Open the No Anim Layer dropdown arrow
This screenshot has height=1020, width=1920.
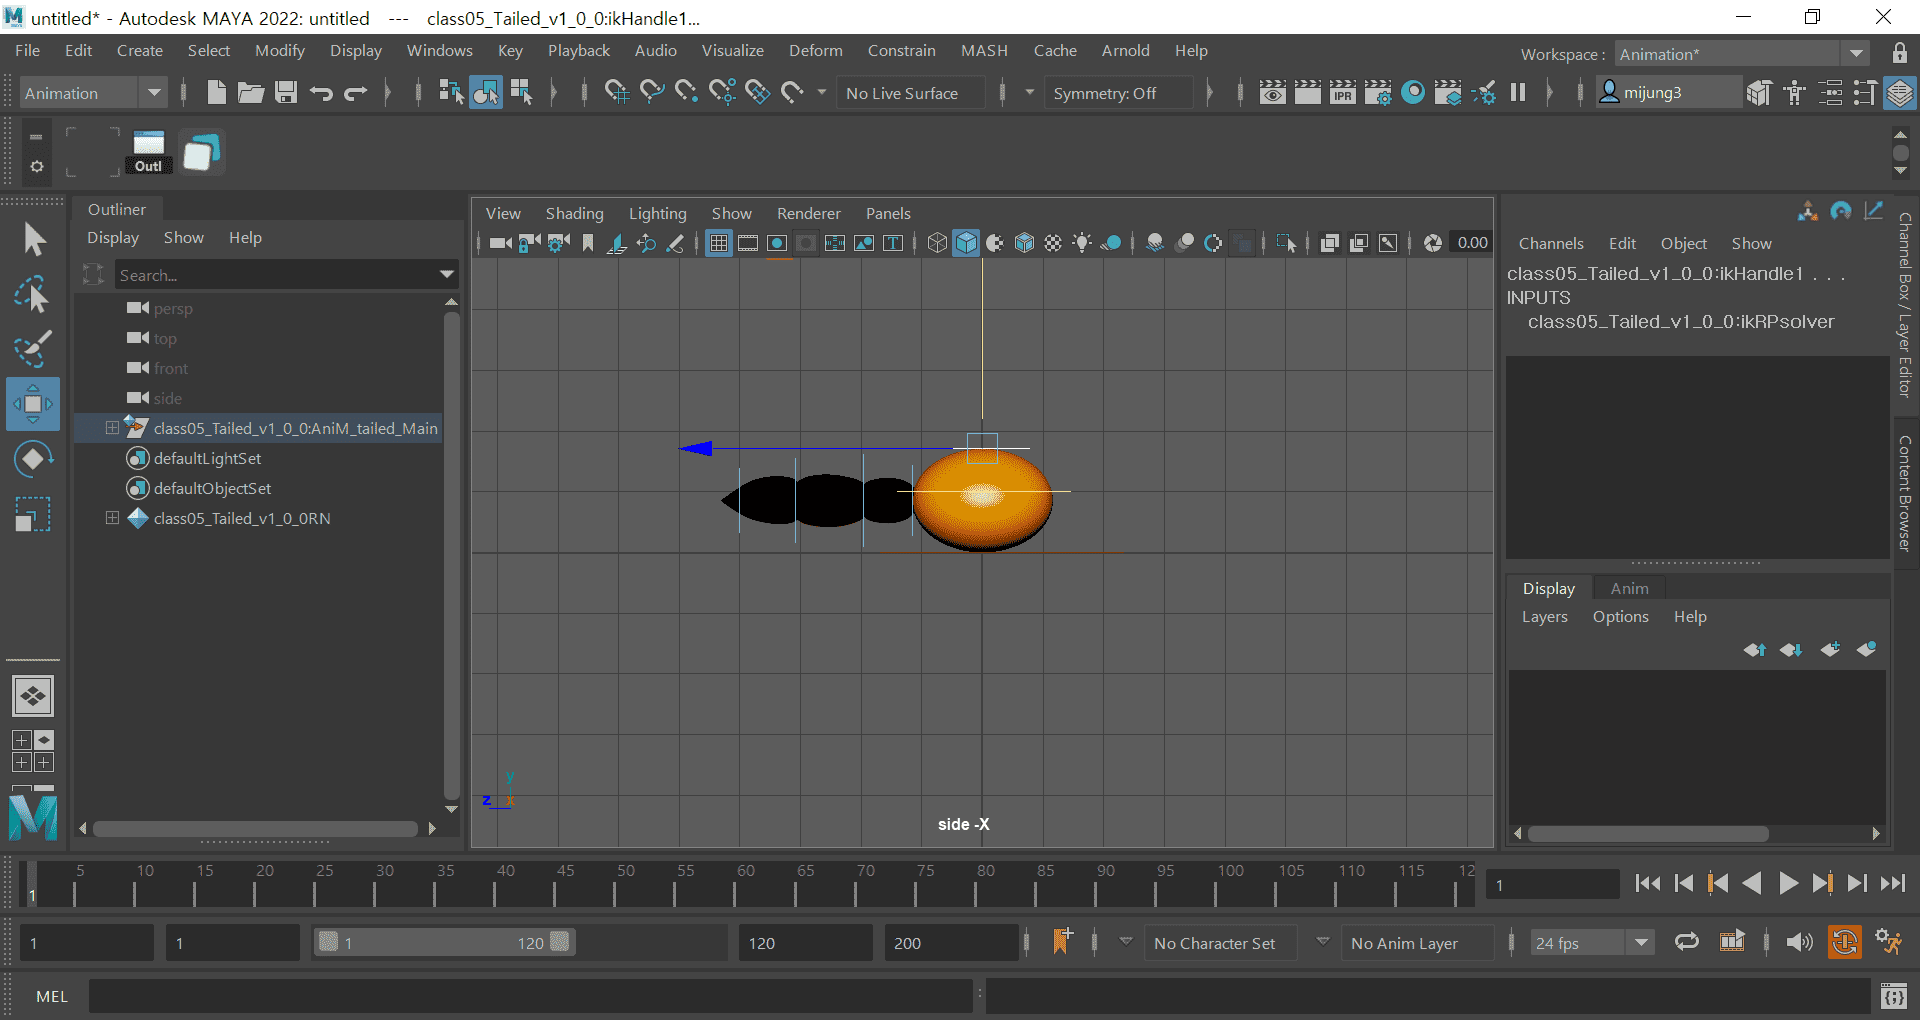[1323, 942]
